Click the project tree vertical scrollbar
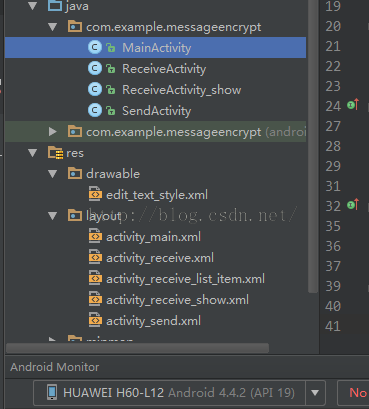 [x=313, y=147]
